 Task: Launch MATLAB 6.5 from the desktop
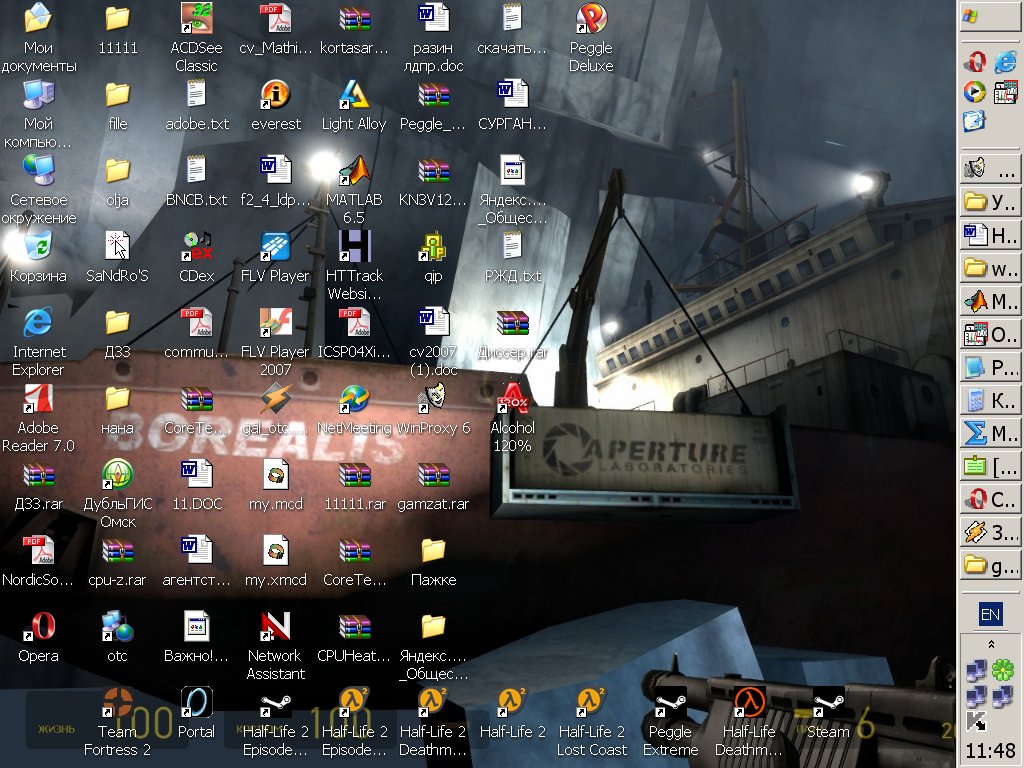tap(354, 170)
